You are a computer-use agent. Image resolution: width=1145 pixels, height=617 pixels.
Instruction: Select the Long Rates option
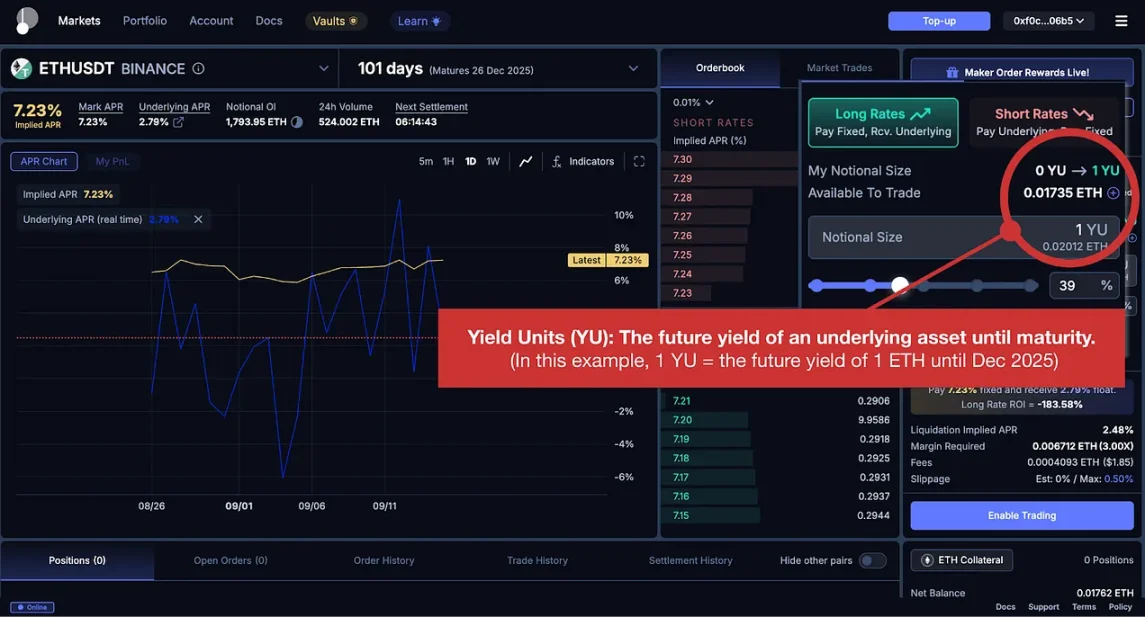pos(883,123)
